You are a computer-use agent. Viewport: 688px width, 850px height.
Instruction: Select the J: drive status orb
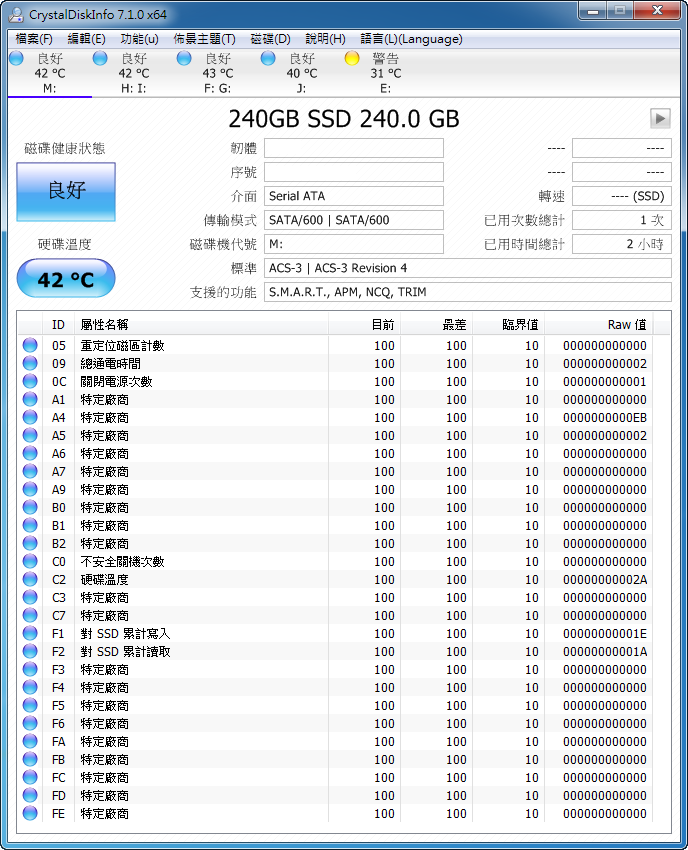click(268, 58)
